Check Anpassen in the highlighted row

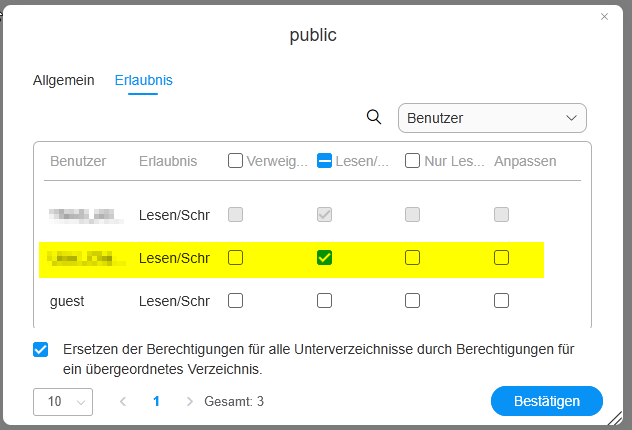coord(501,258)
